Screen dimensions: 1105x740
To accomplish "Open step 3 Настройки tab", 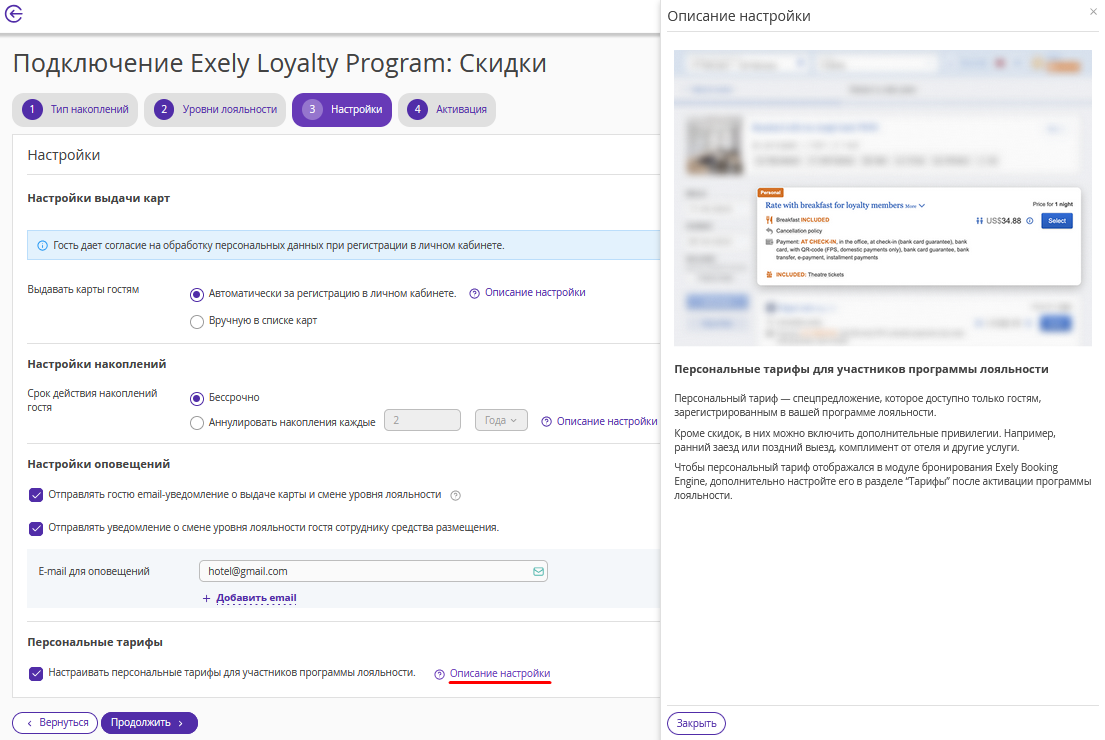I will tap(342, 110).
